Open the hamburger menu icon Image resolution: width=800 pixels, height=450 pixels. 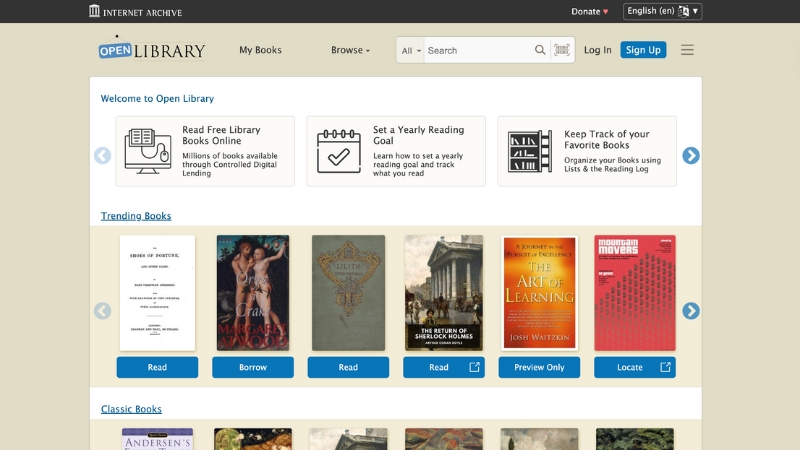[687, 50]
